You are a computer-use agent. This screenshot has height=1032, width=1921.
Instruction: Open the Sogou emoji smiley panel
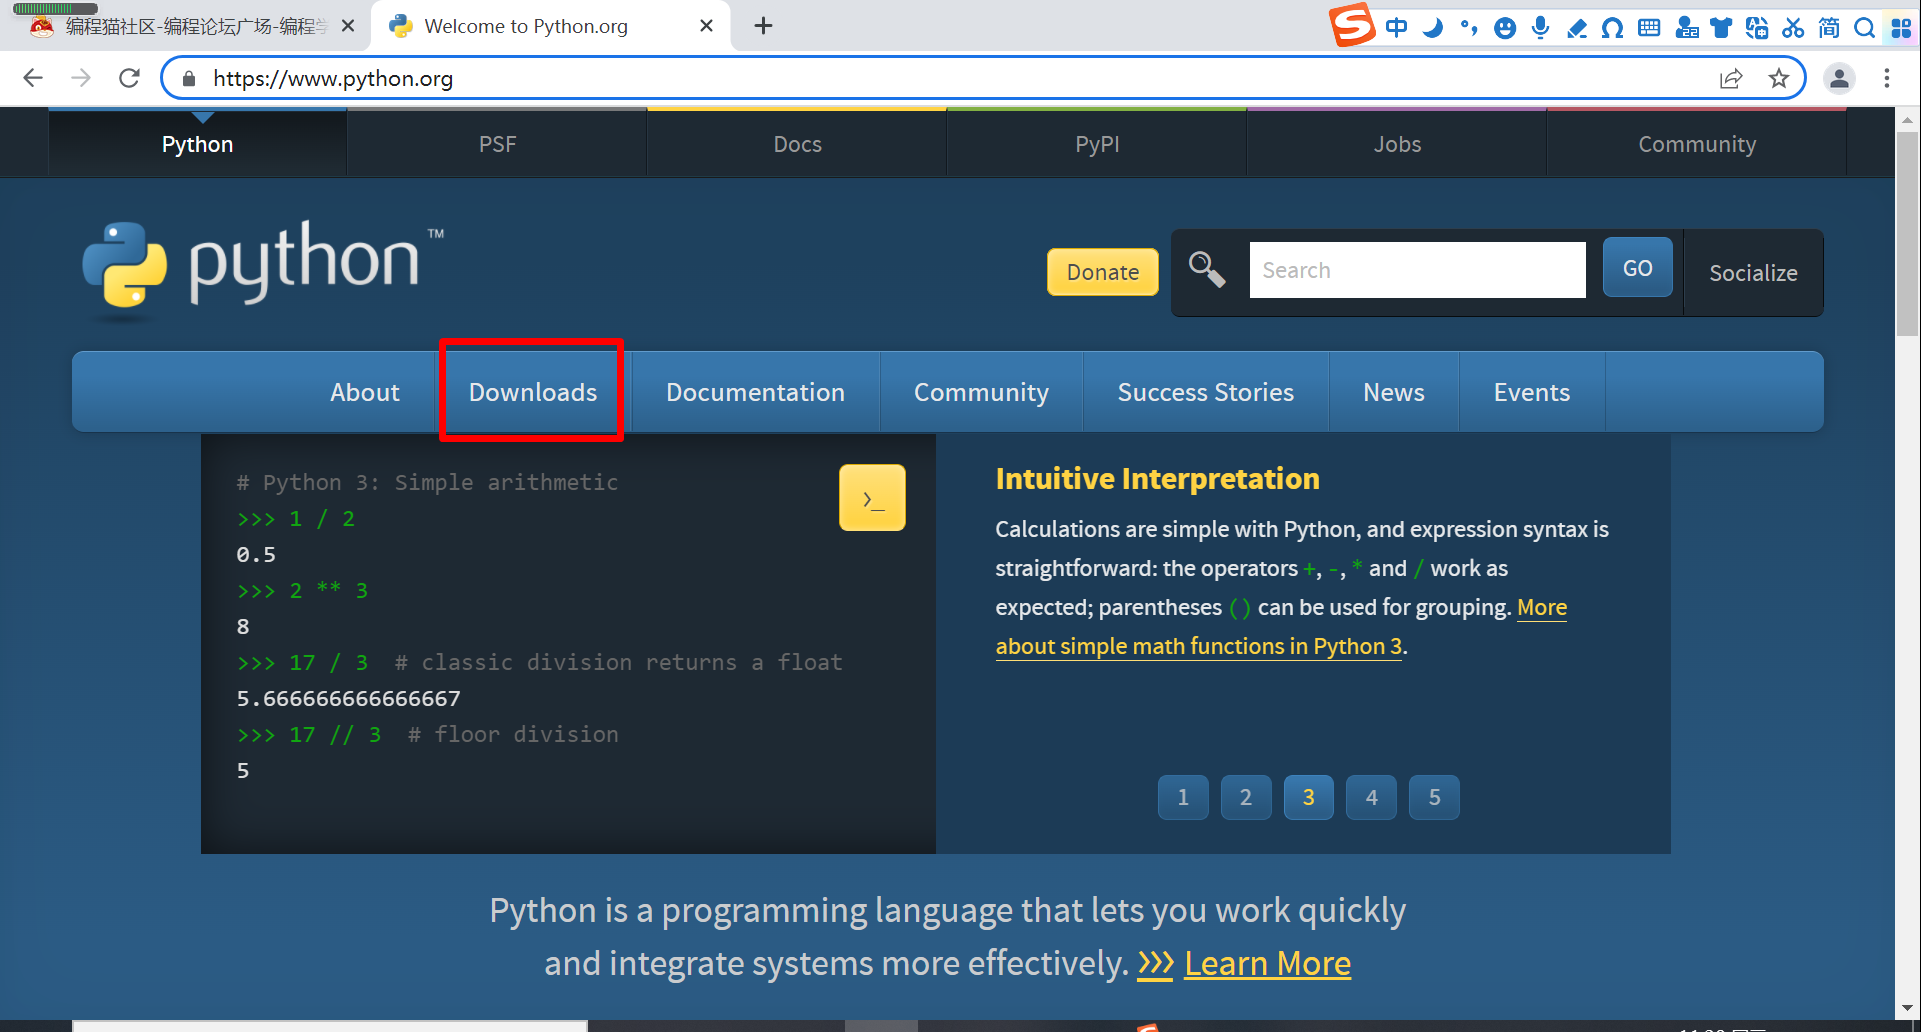click(1504, 28)
